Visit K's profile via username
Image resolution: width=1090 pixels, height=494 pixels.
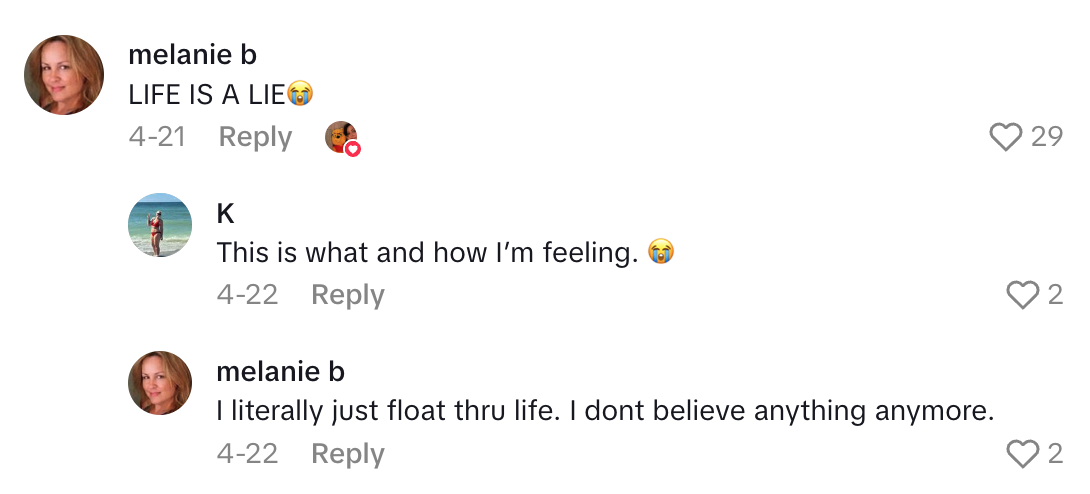[225, 214]
